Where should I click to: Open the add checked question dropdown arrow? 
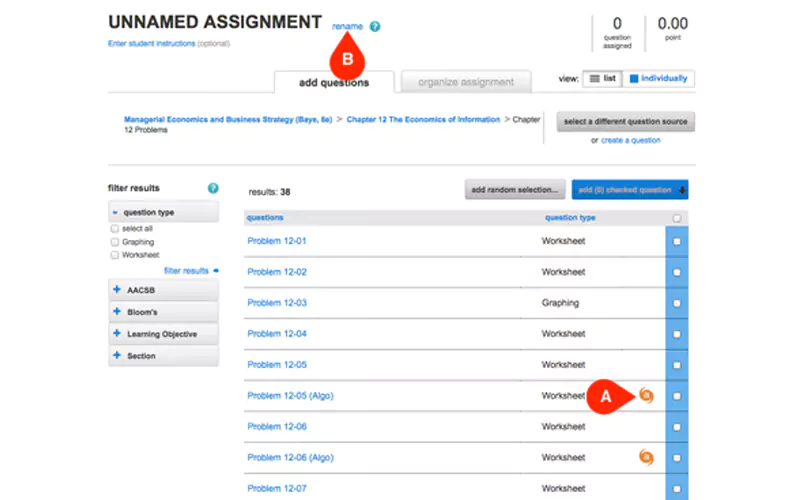pyautogui.click(x=682, y=190)
